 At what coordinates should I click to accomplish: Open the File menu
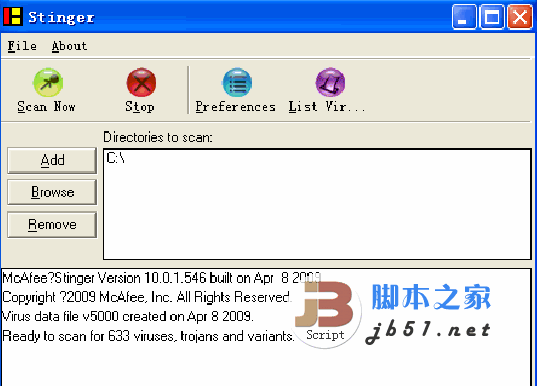click(22, 46)
